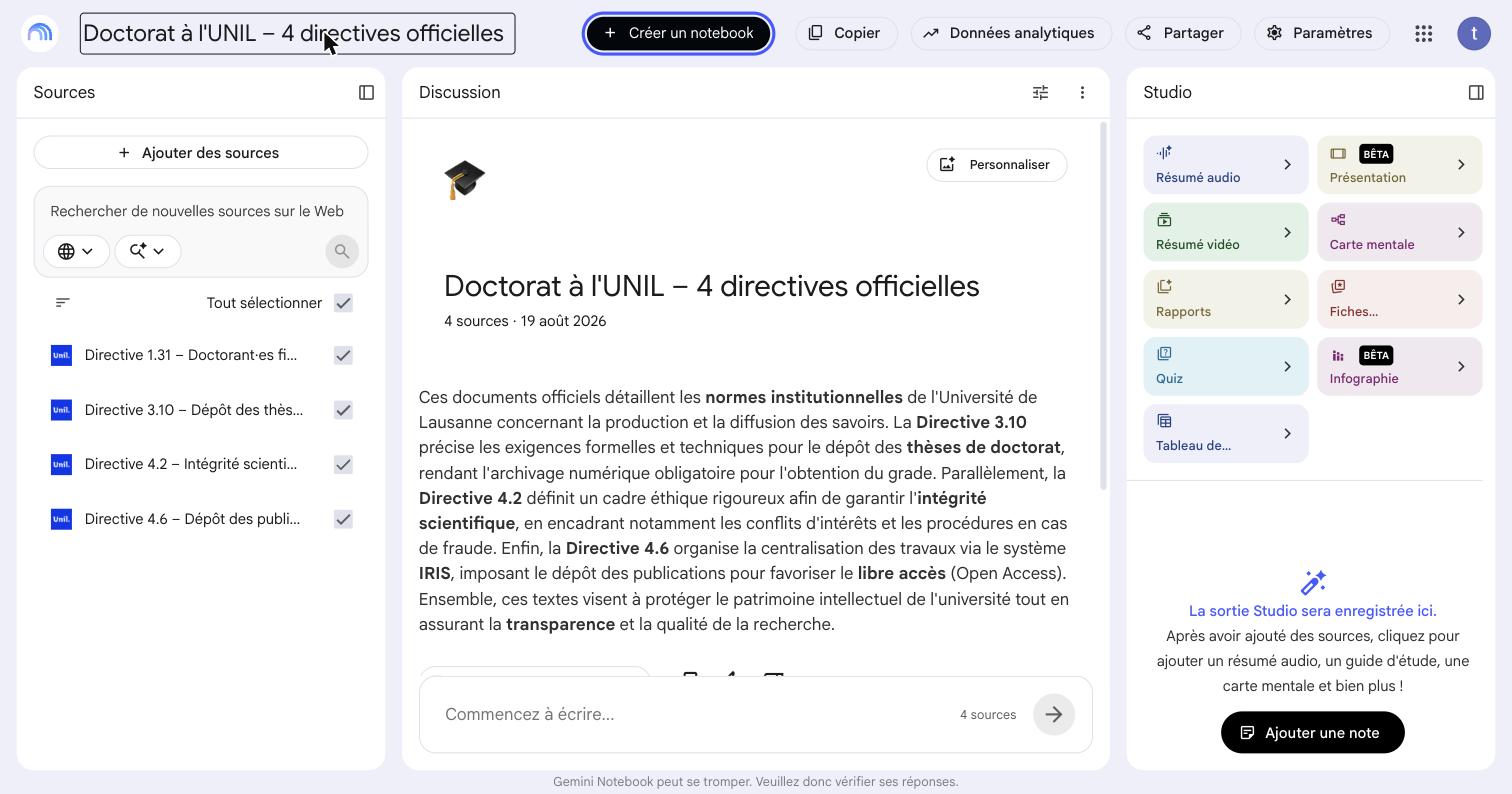Open Paramètres settings
Screen dimensions: 1512x794
click(1321, 33)
